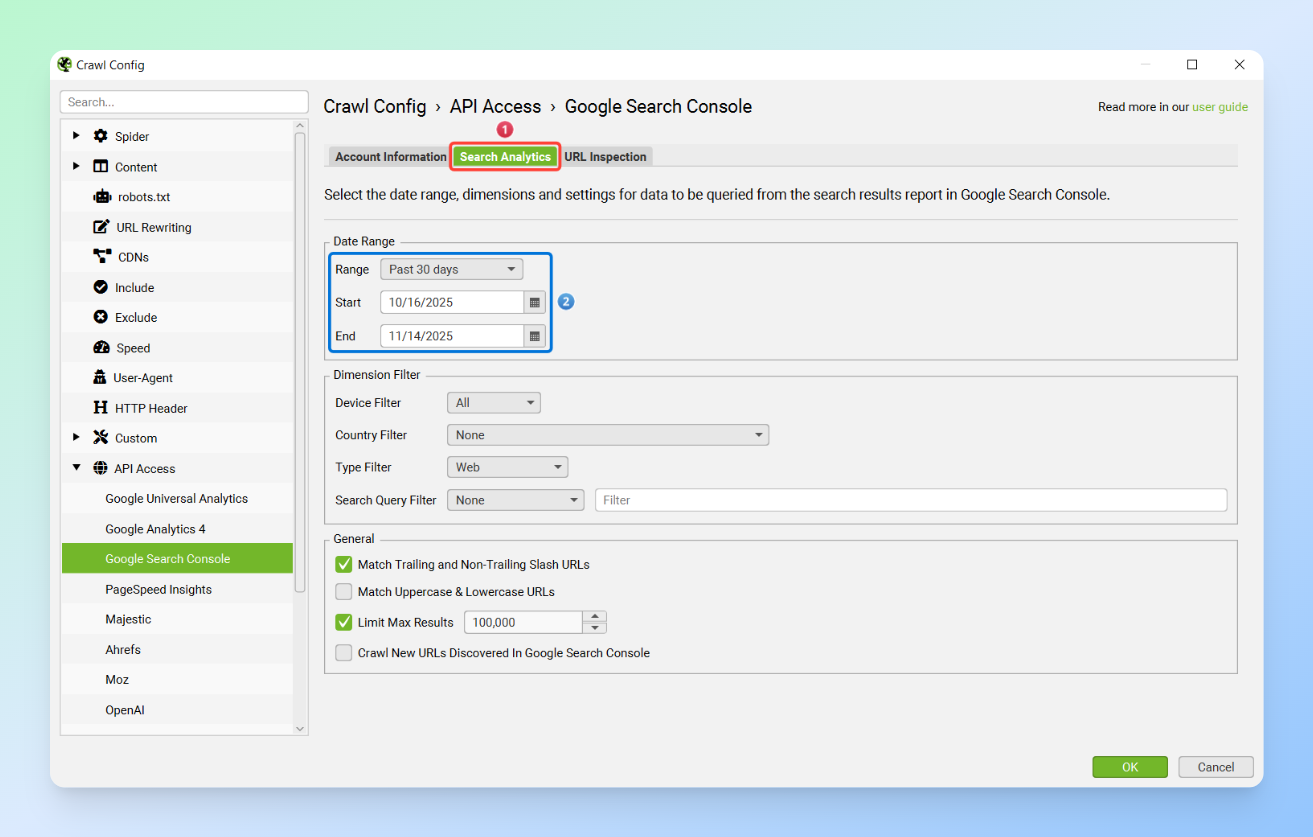Enable Crawl New URLs Discovered checkbox
The image size is (1313, 837).
[344, 653]
